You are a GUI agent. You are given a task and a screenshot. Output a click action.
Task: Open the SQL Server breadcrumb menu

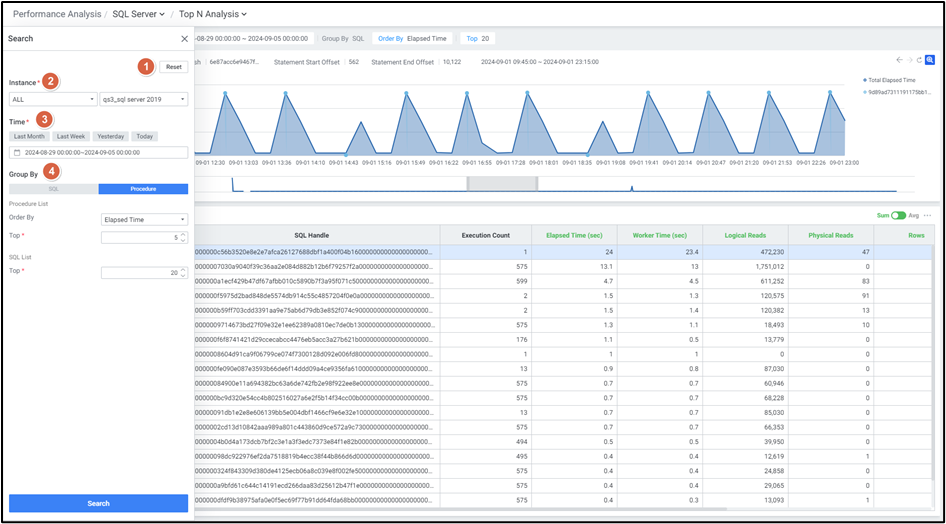click(139, 14)
